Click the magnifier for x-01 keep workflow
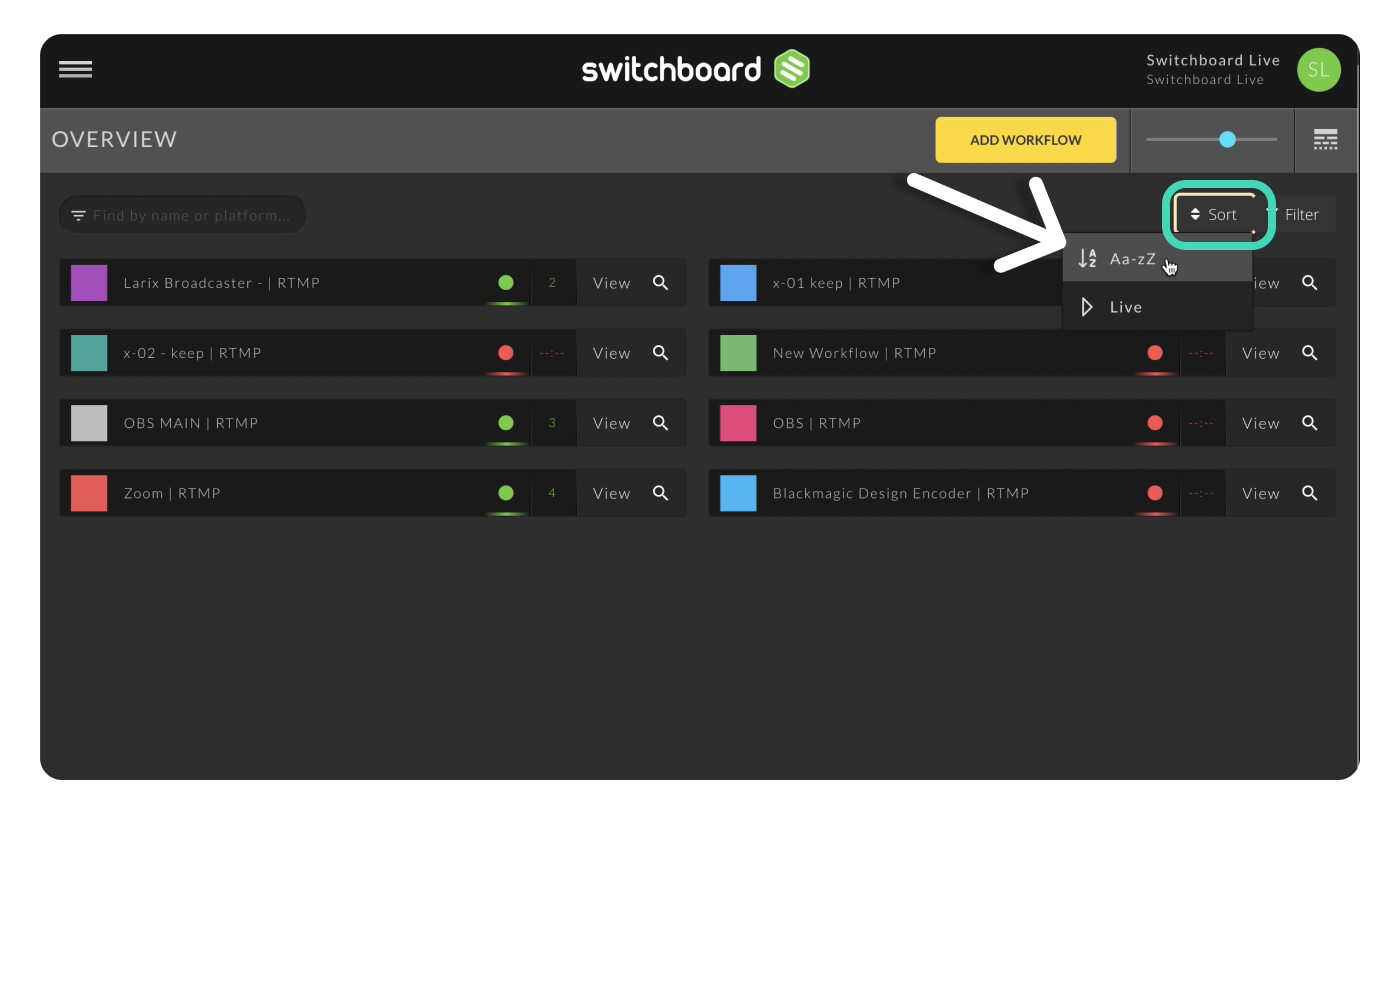The image size is (1400, 1000). [x=1309, y=283]
